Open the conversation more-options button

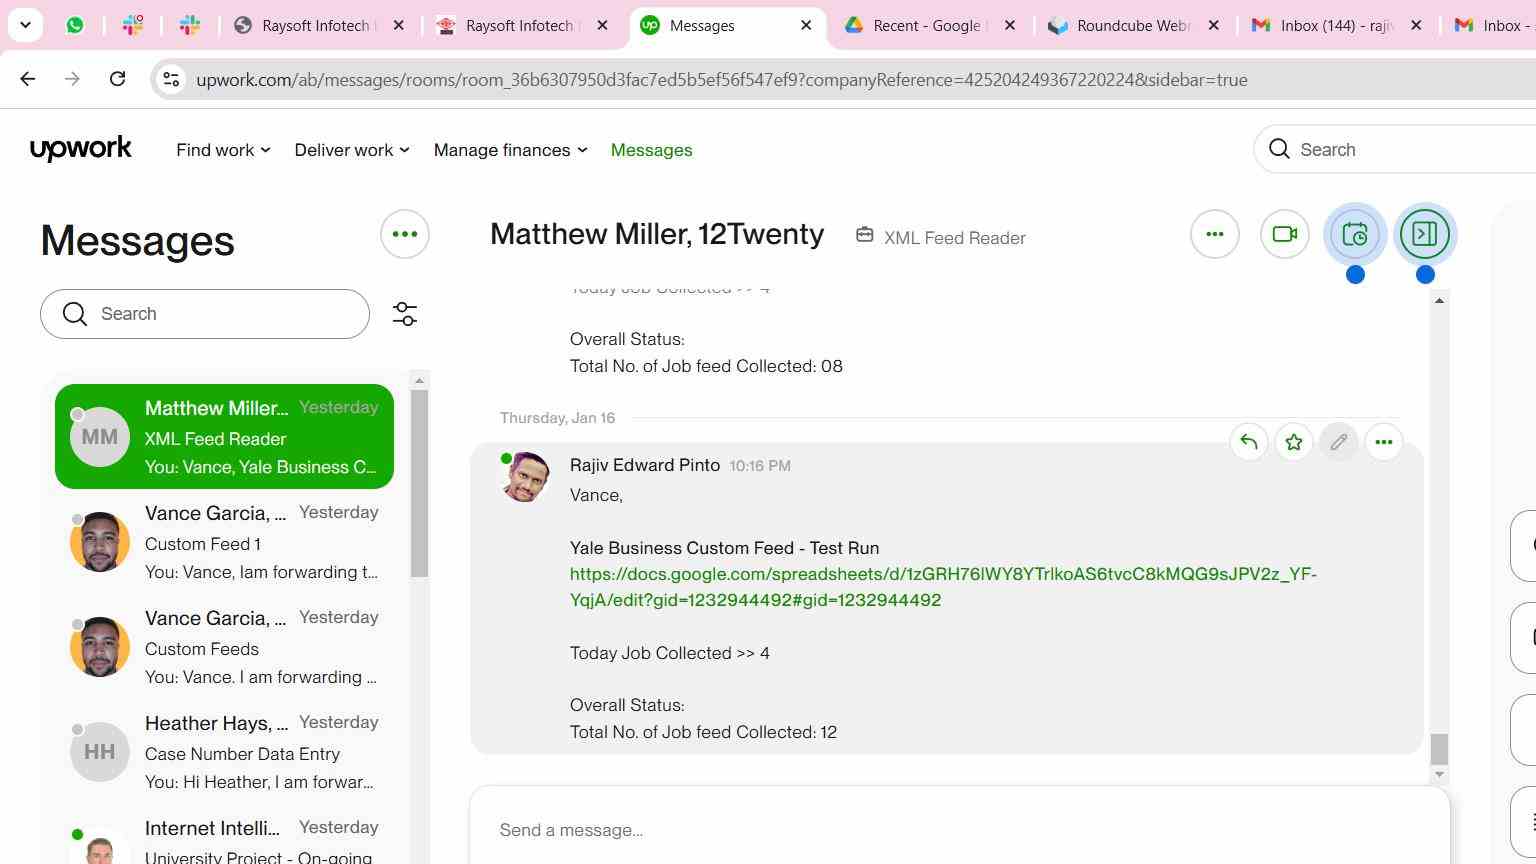pyautogui.click(x=1215, y=234)
